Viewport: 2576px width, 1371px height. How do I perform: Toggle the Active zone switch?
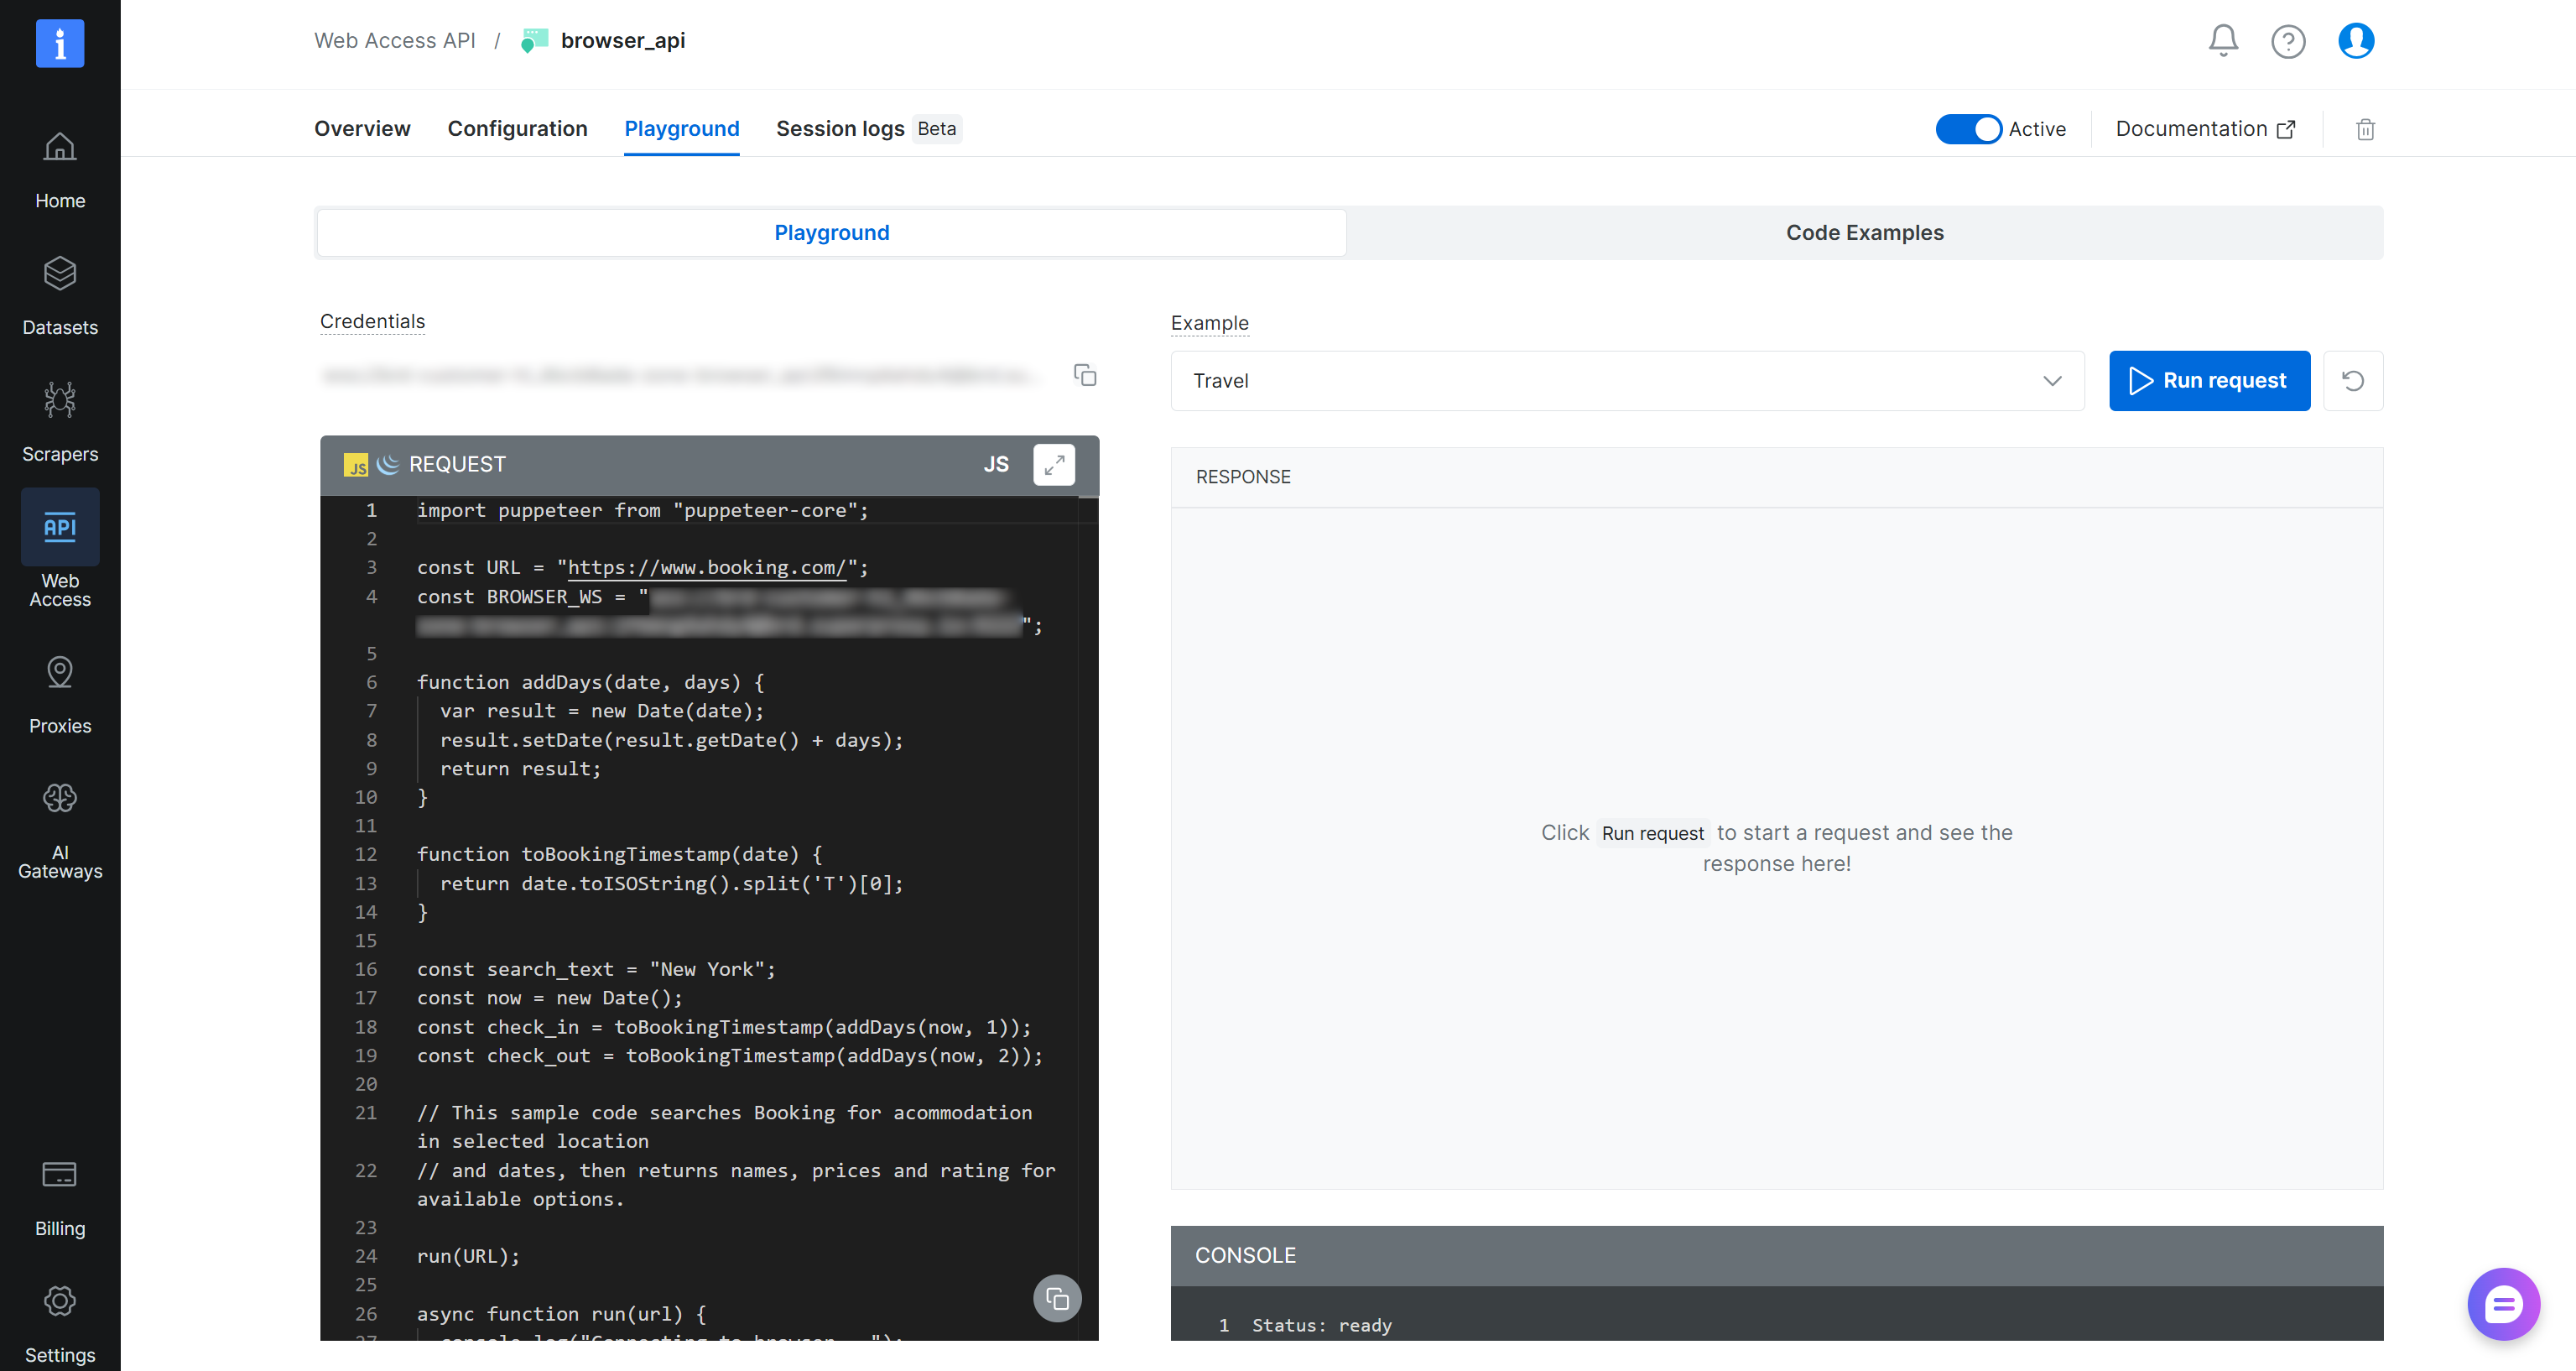[1968, 129]
